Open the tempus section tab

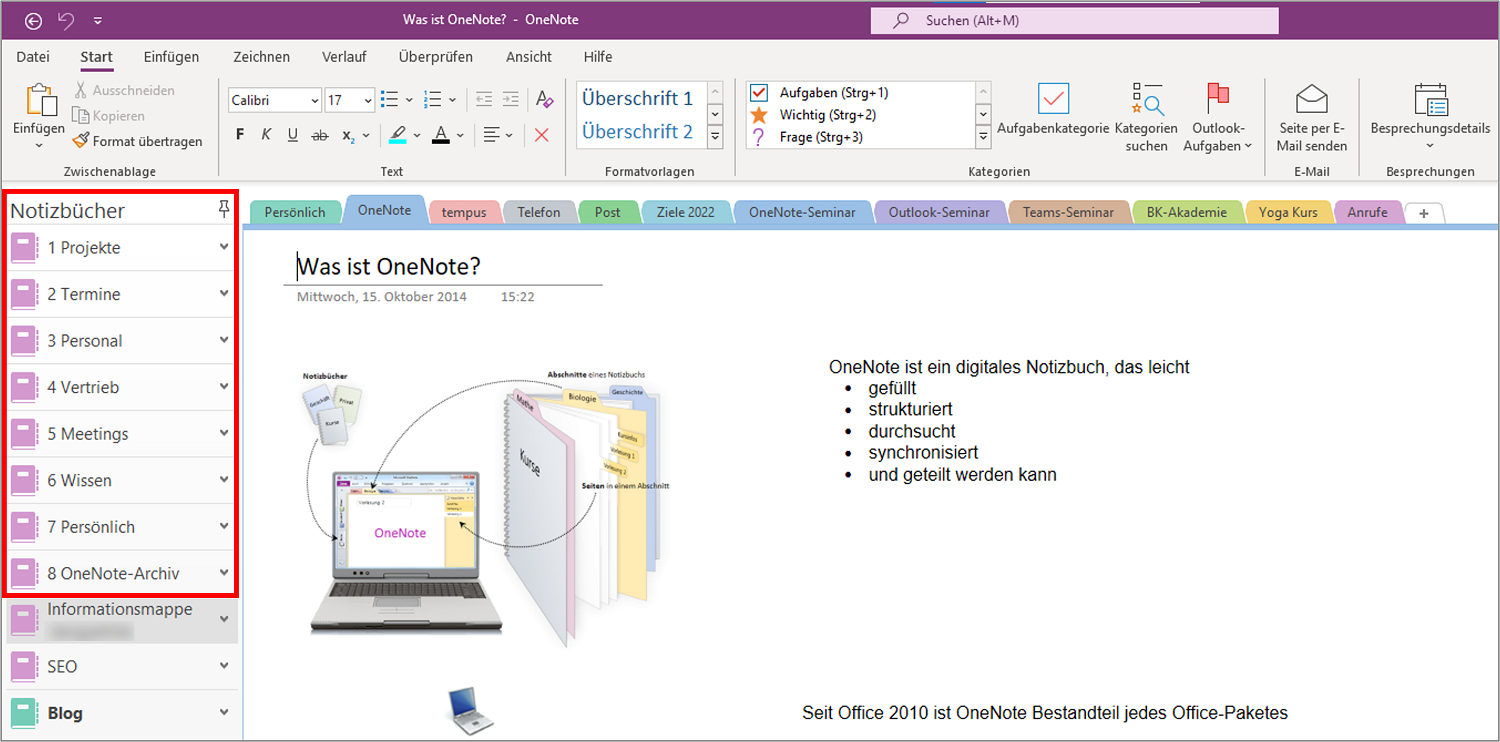coord(464,212)
